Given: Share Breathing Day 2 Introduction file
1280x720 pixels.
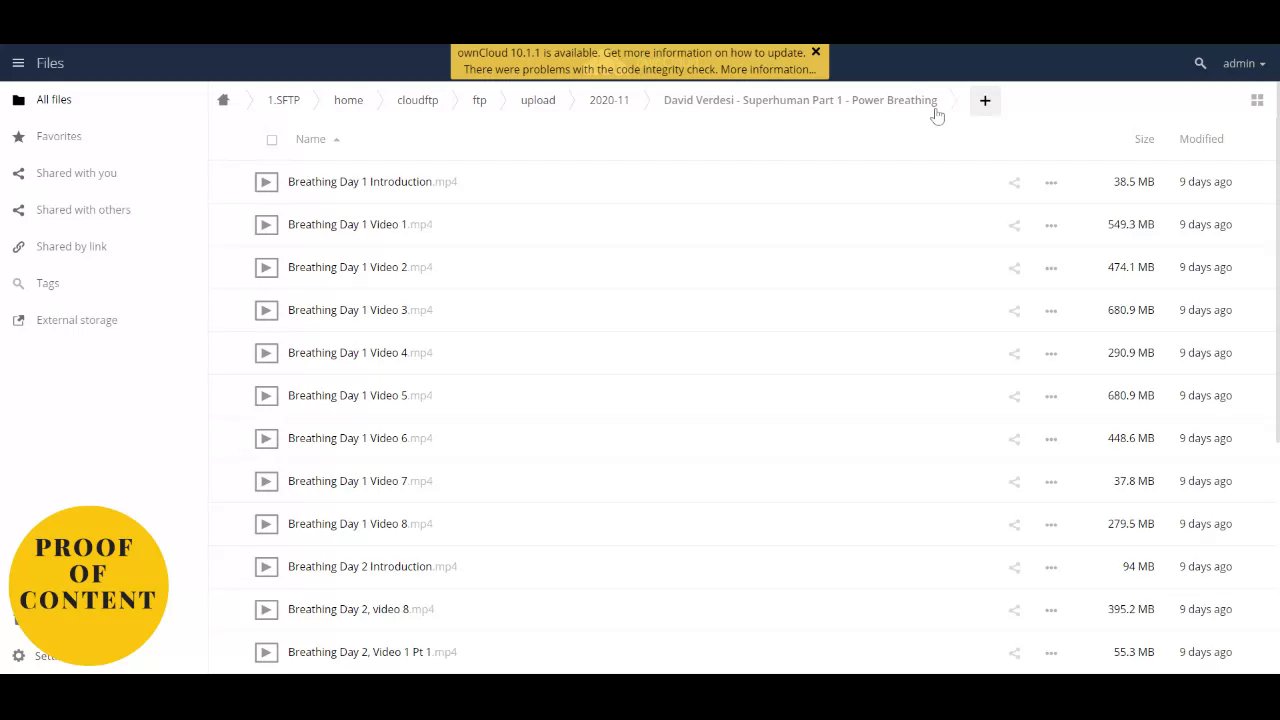Looking at the screenshot, I should [x=1014, y=567].
